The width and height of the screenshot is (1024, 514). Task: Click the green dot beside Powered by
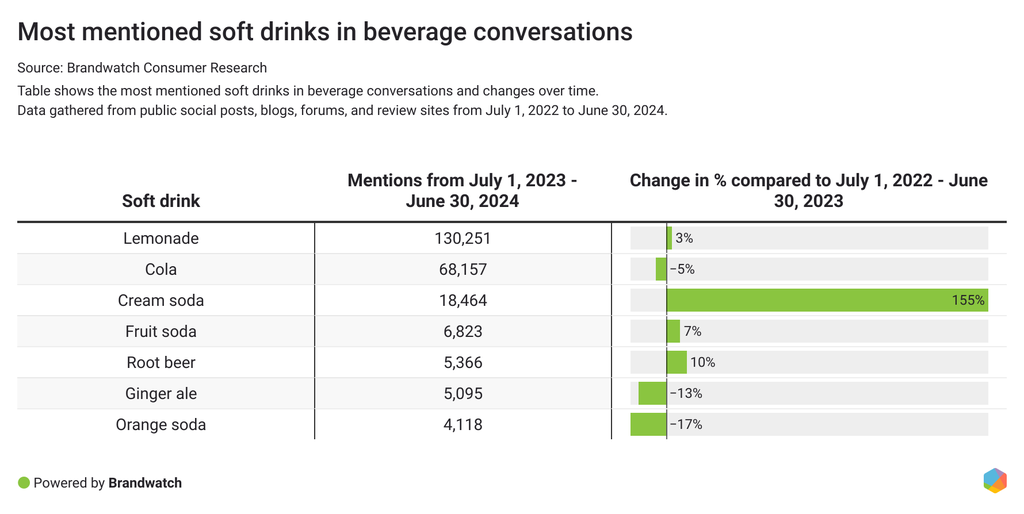click(x=24, y=483)
